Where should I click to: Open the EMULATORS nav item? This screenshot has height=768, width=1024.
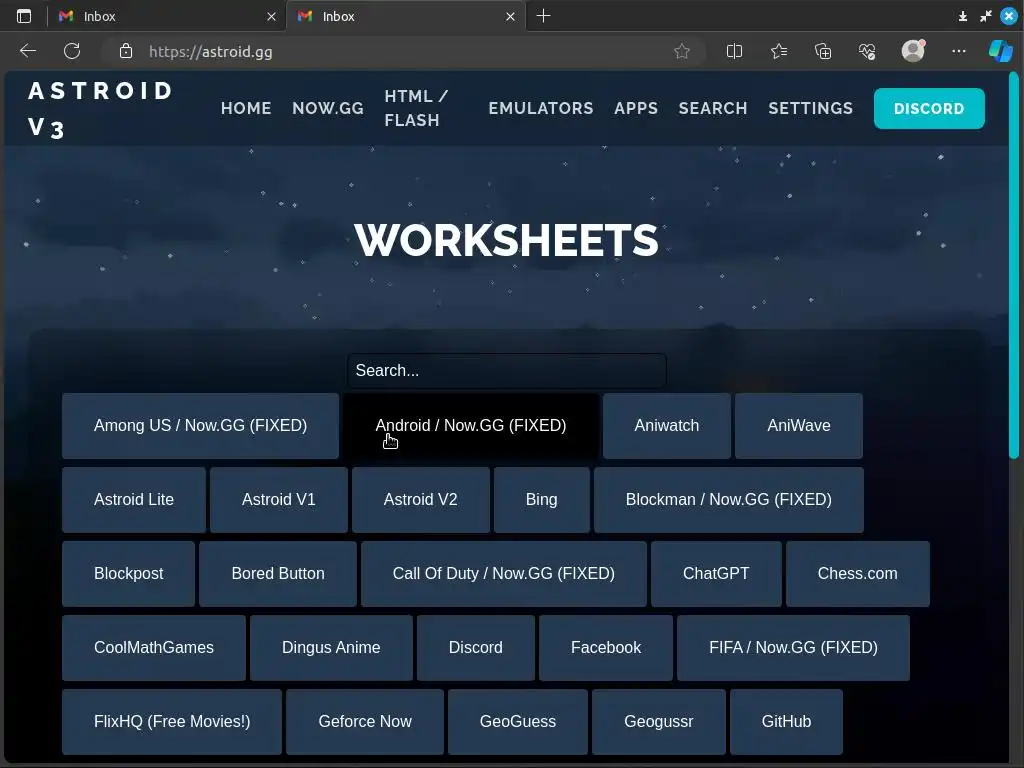(541, 108)
